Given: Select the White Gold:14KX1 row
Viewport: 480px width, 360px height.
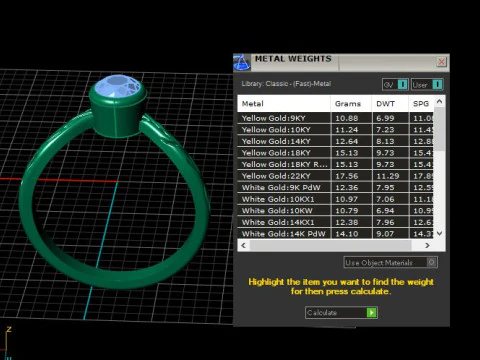Looking at the screenshot, I should pos(336,222).
